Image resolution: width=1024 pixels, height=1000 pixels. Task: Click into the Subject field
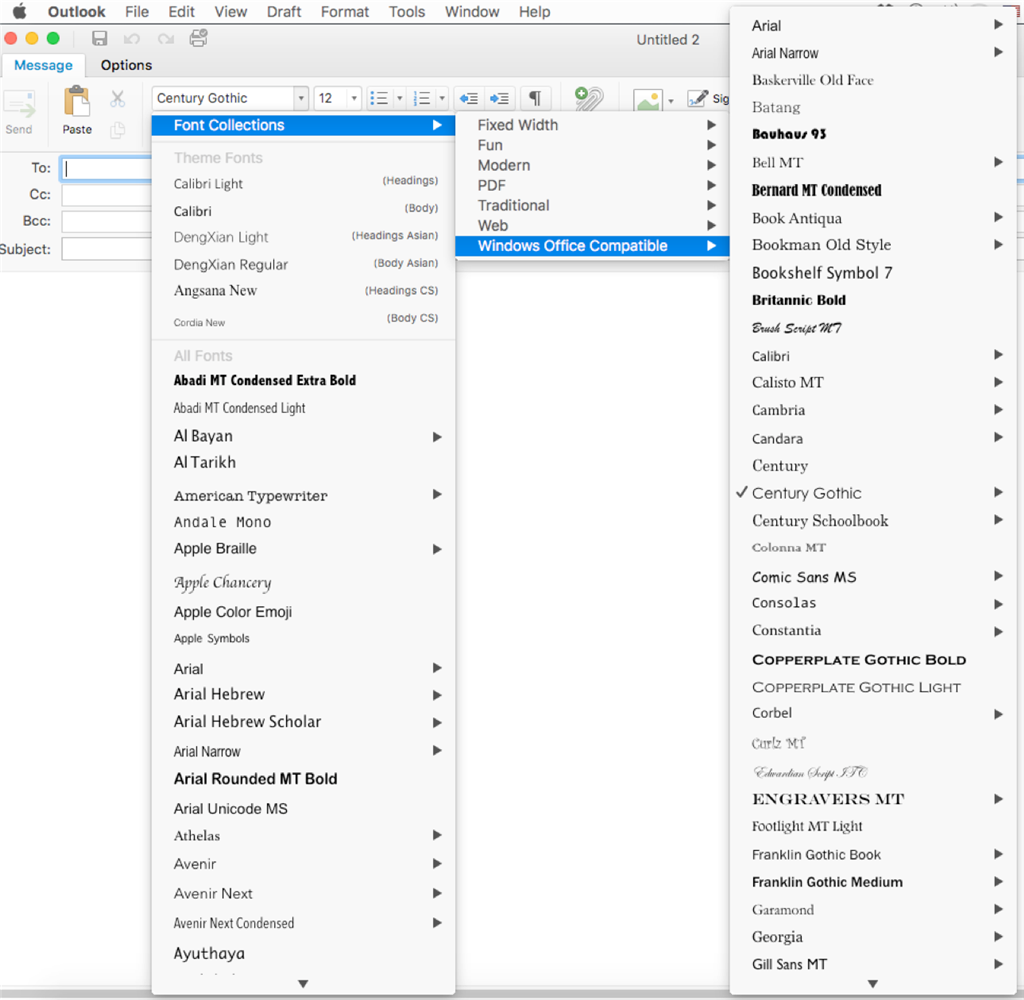click(106, 249)
